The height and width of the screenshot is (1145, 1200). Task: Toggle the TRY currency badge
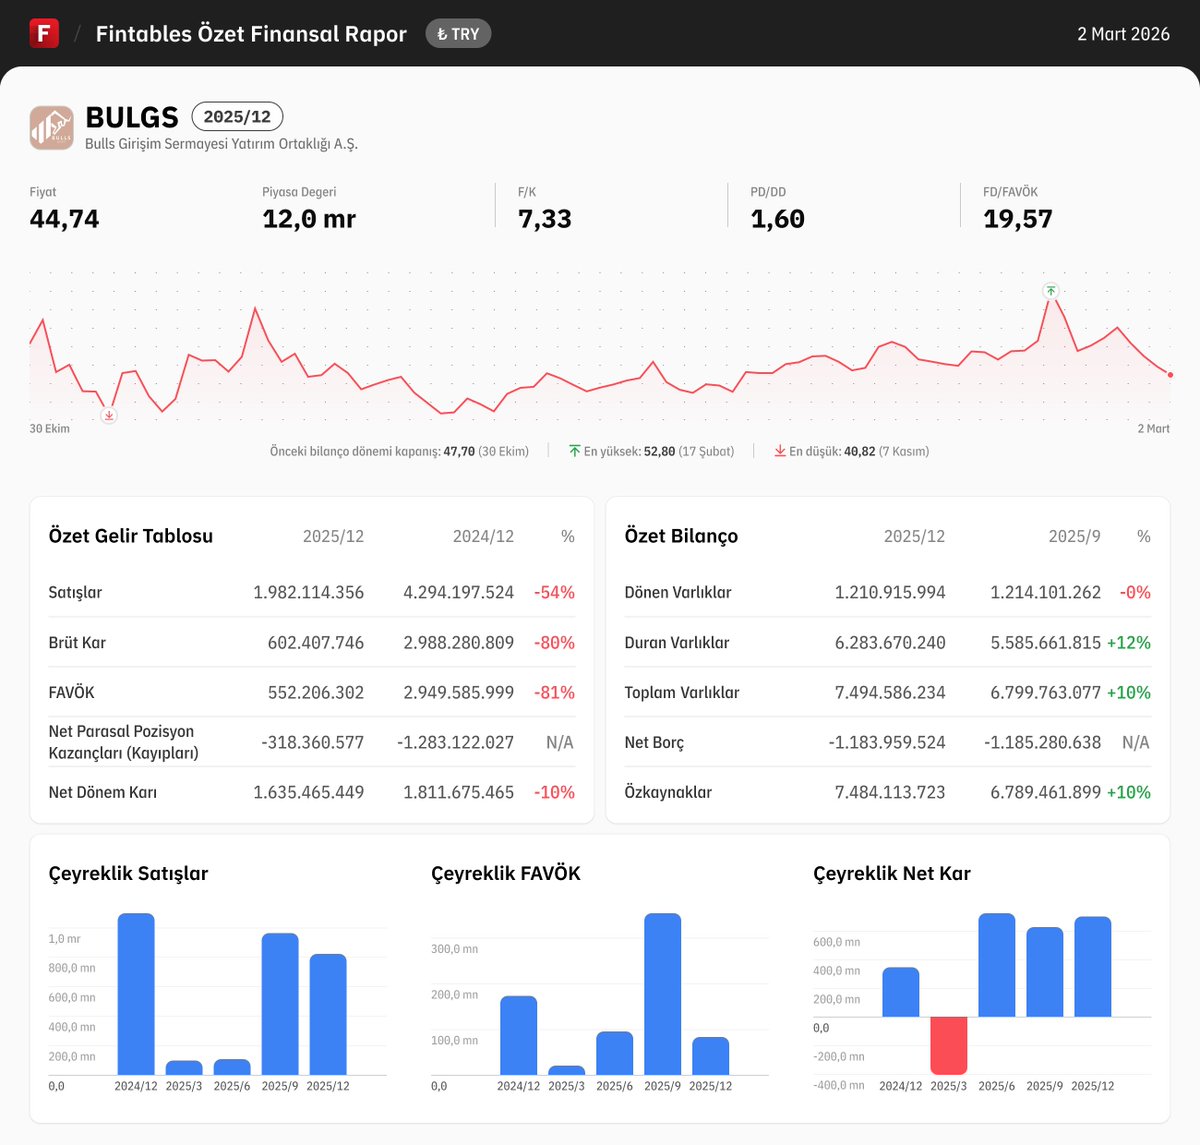[x=458, y=33]
